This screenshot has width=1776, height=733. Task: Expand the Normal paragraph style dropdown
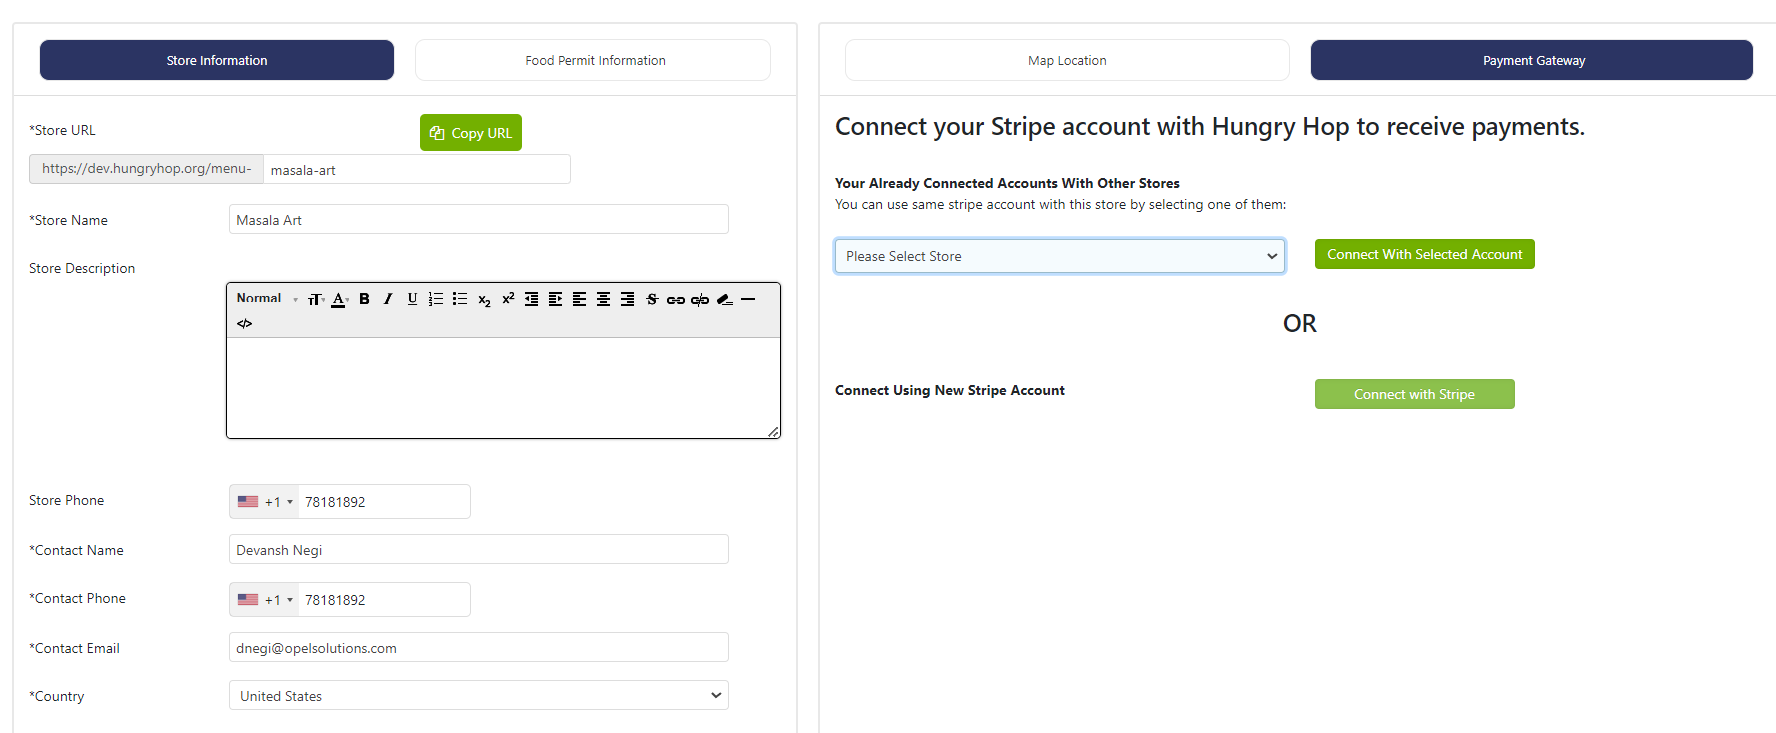[266, 299]
